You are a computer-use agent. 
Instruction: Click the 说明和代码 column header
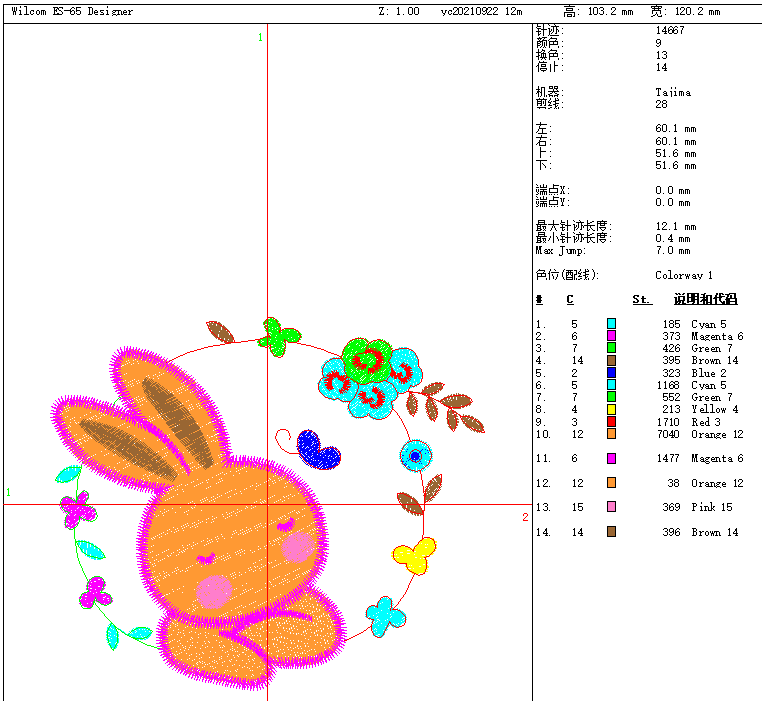[705, 300]
